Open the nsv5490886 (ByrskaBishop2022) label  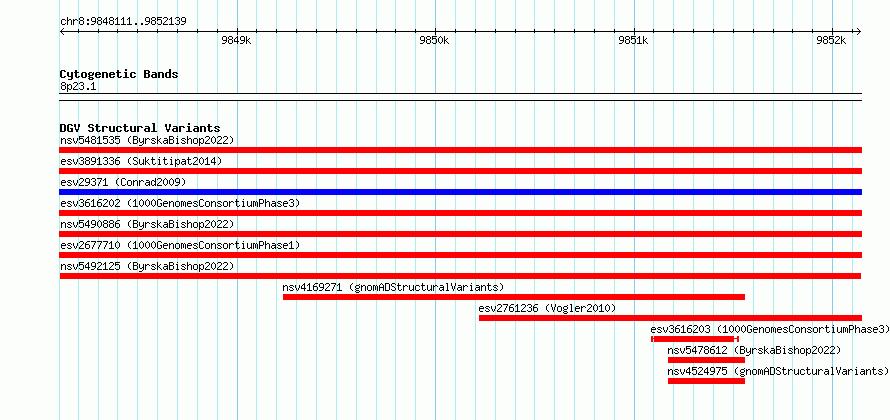click(147, 224)
